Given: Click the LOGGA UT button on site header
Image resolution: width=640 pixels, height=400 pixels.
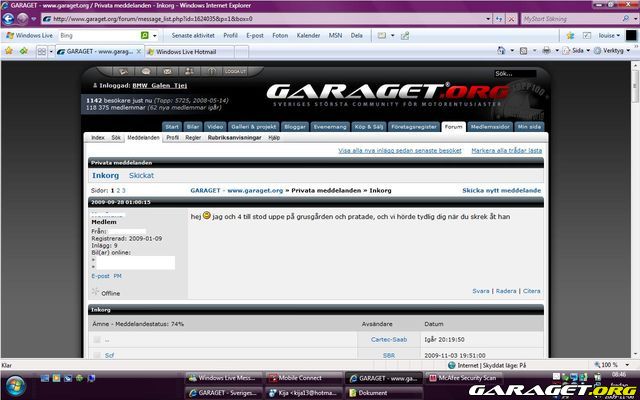Looking at the screenshot, I should click(x=235, y=71).
